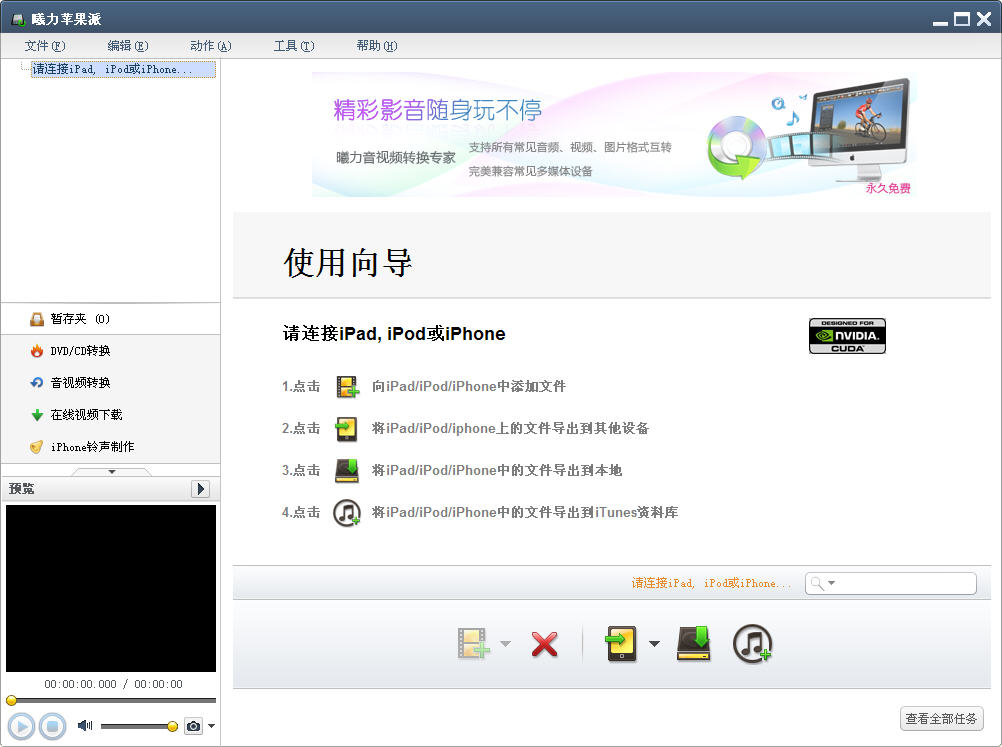This screenshot has height=747, width=1002.
Task: Open export-to-device dropdown arrow
Action: click(654, 643)
